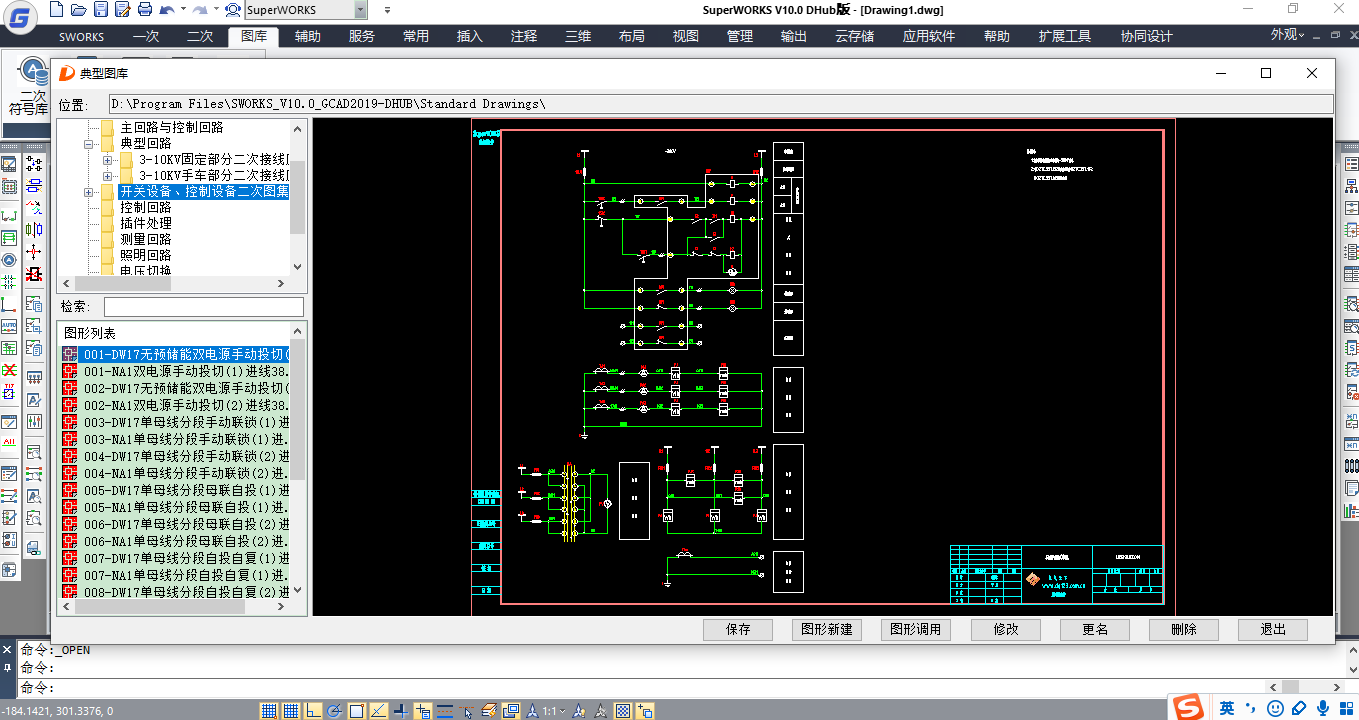
Task: Select the 测量回路 folder
Action: 146,240
